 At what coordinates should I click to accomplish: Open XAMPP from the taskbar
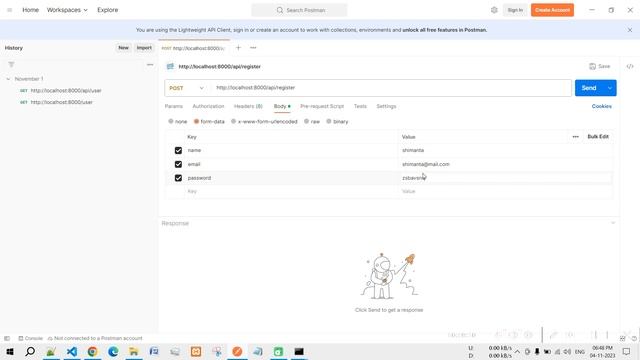pyautogui.click(x=196, y=351)
